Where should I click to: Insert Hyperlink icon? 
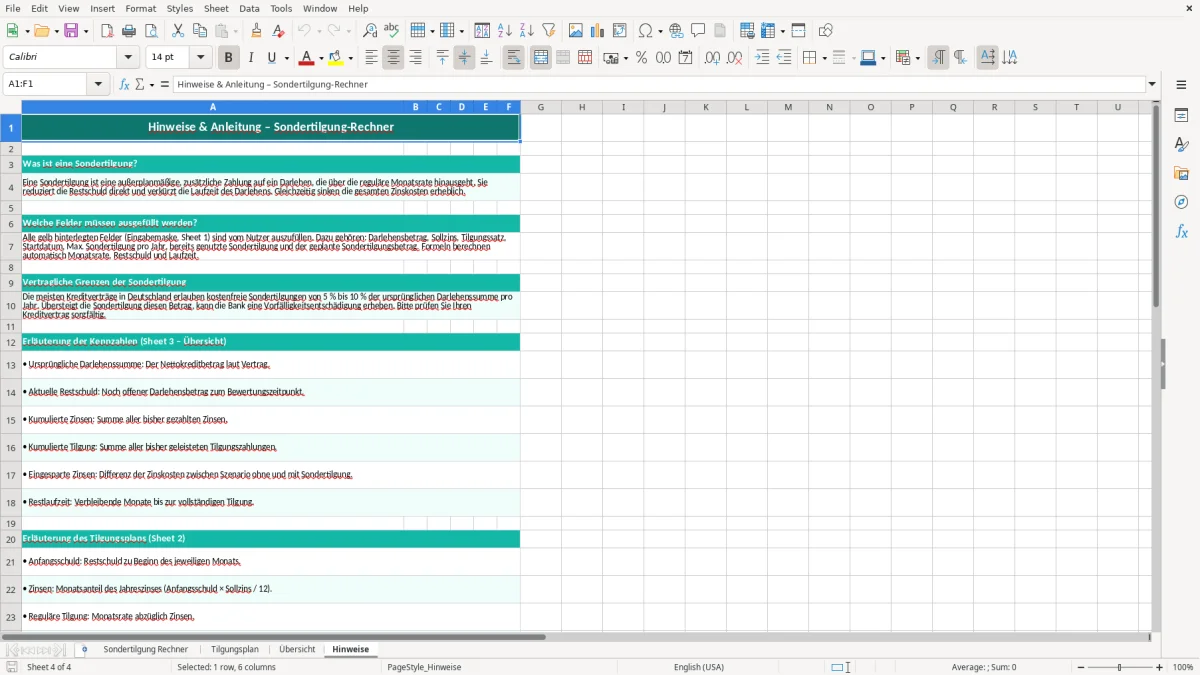tap(677, 31)
